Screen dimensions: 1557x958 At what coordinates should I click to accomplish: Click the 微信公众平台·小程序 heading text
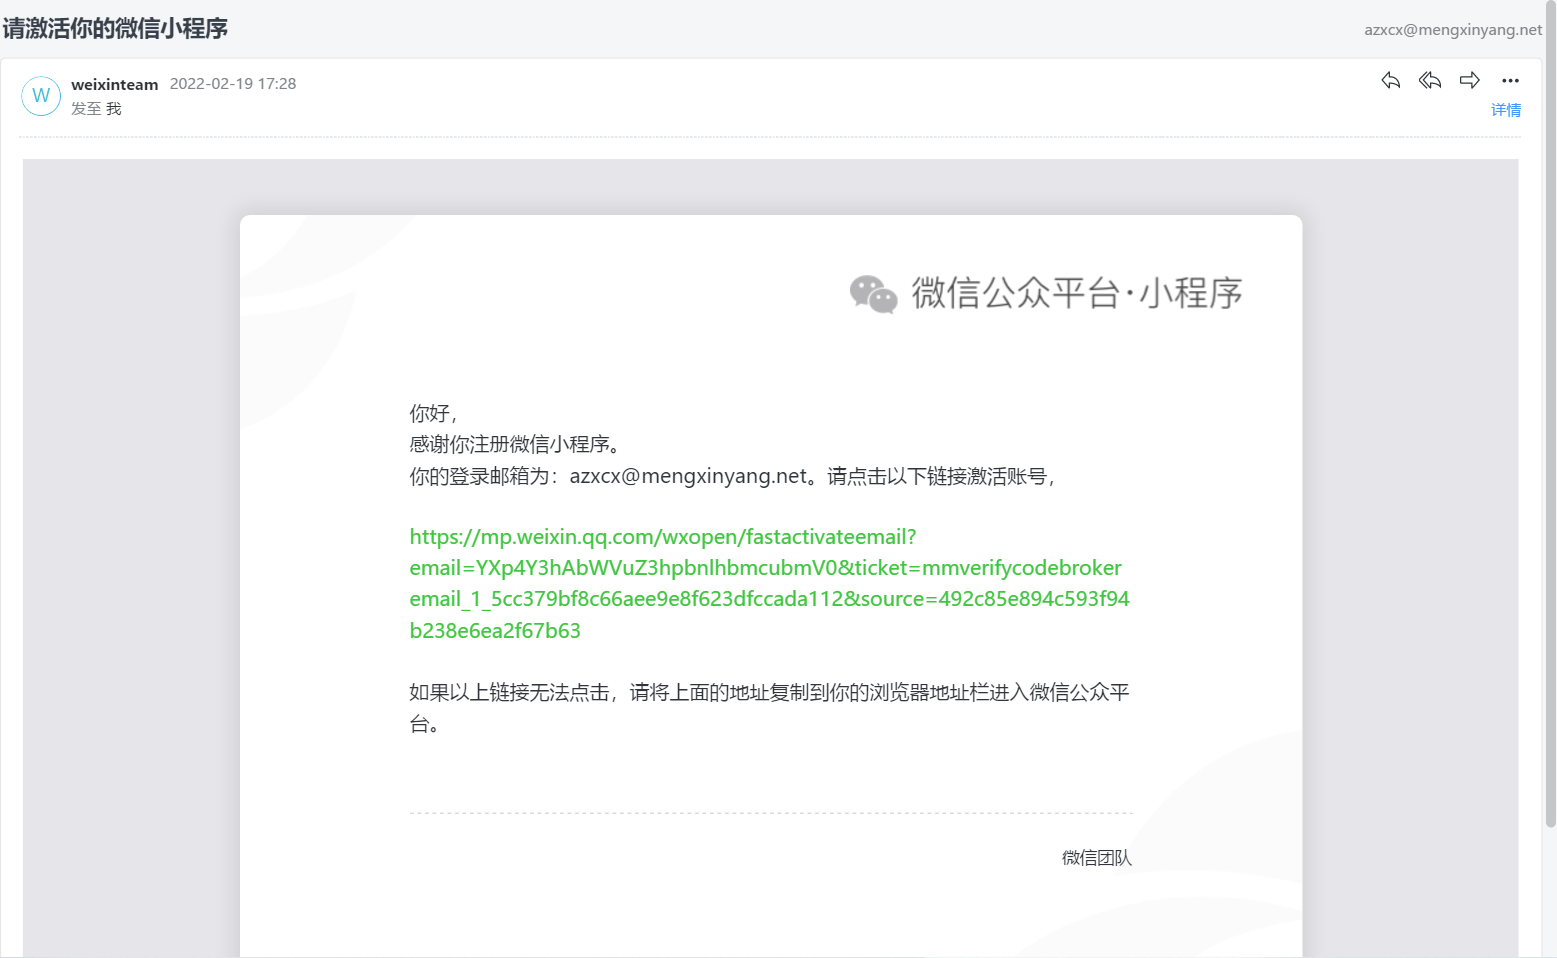point(1077,293)
